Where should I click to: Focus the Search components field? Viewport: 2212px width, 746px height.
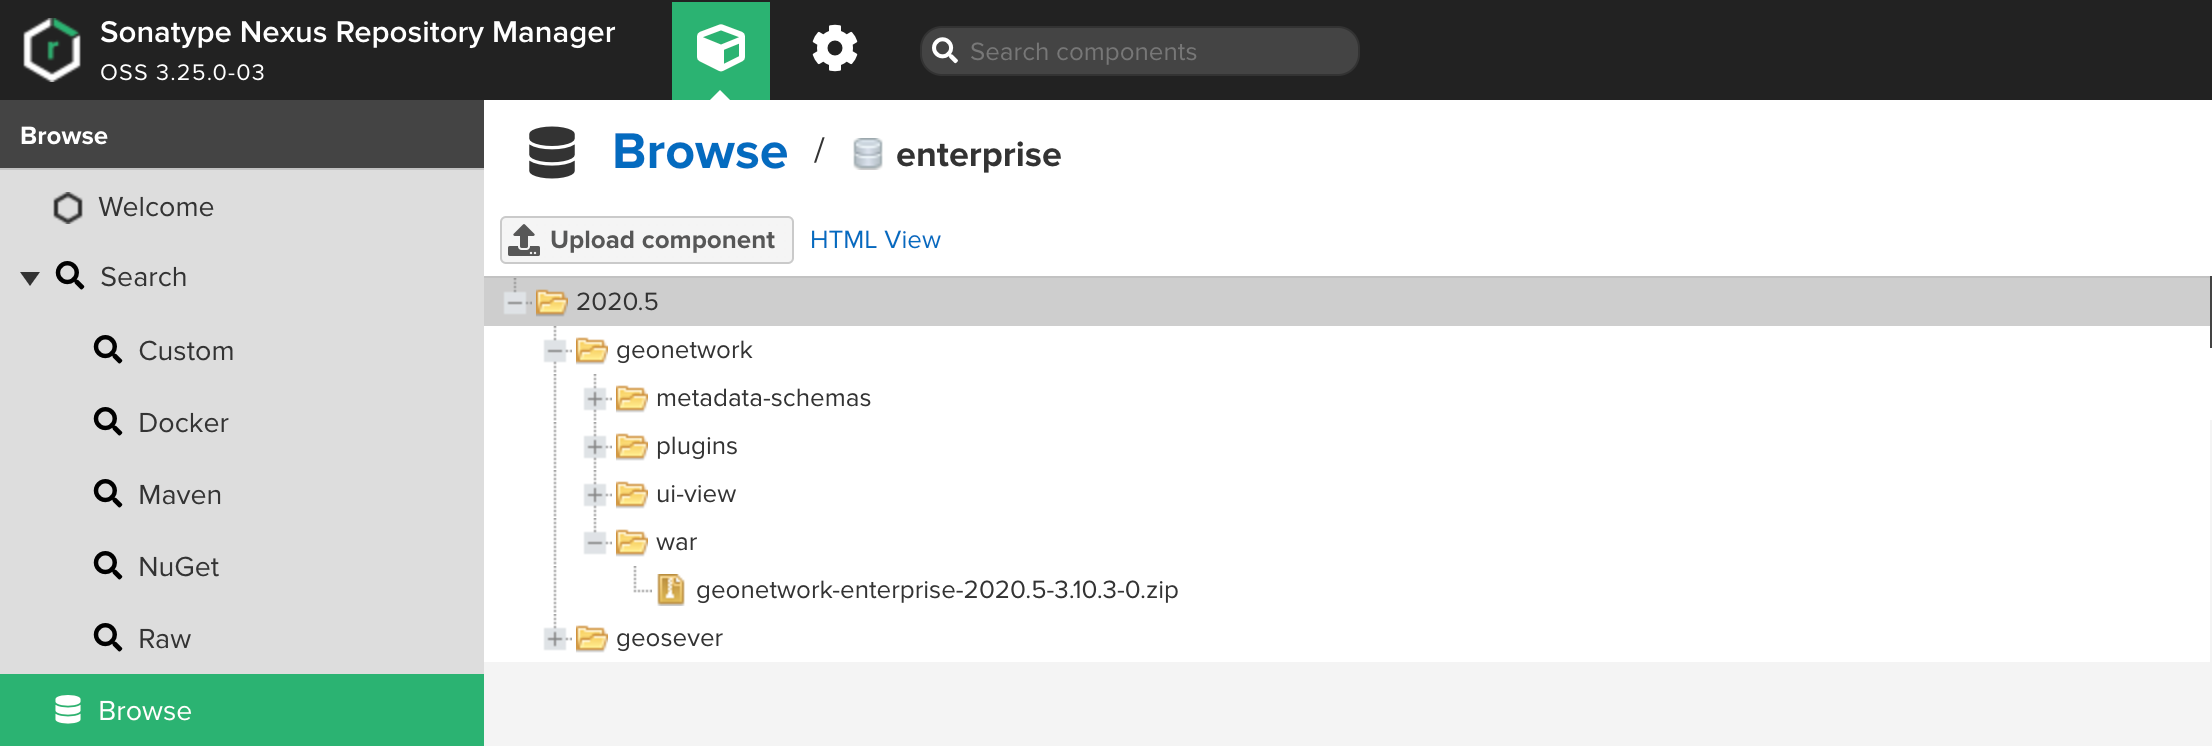1140,51
